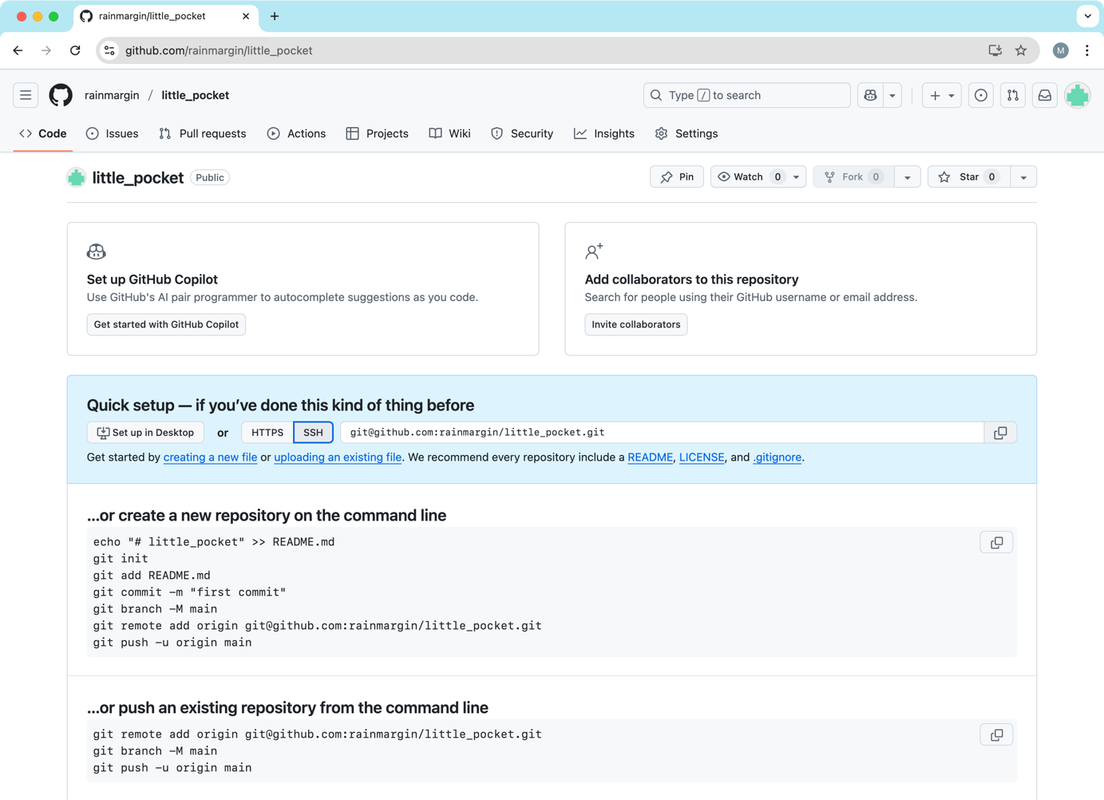Open a new browser tab

[x=275, y=16]
